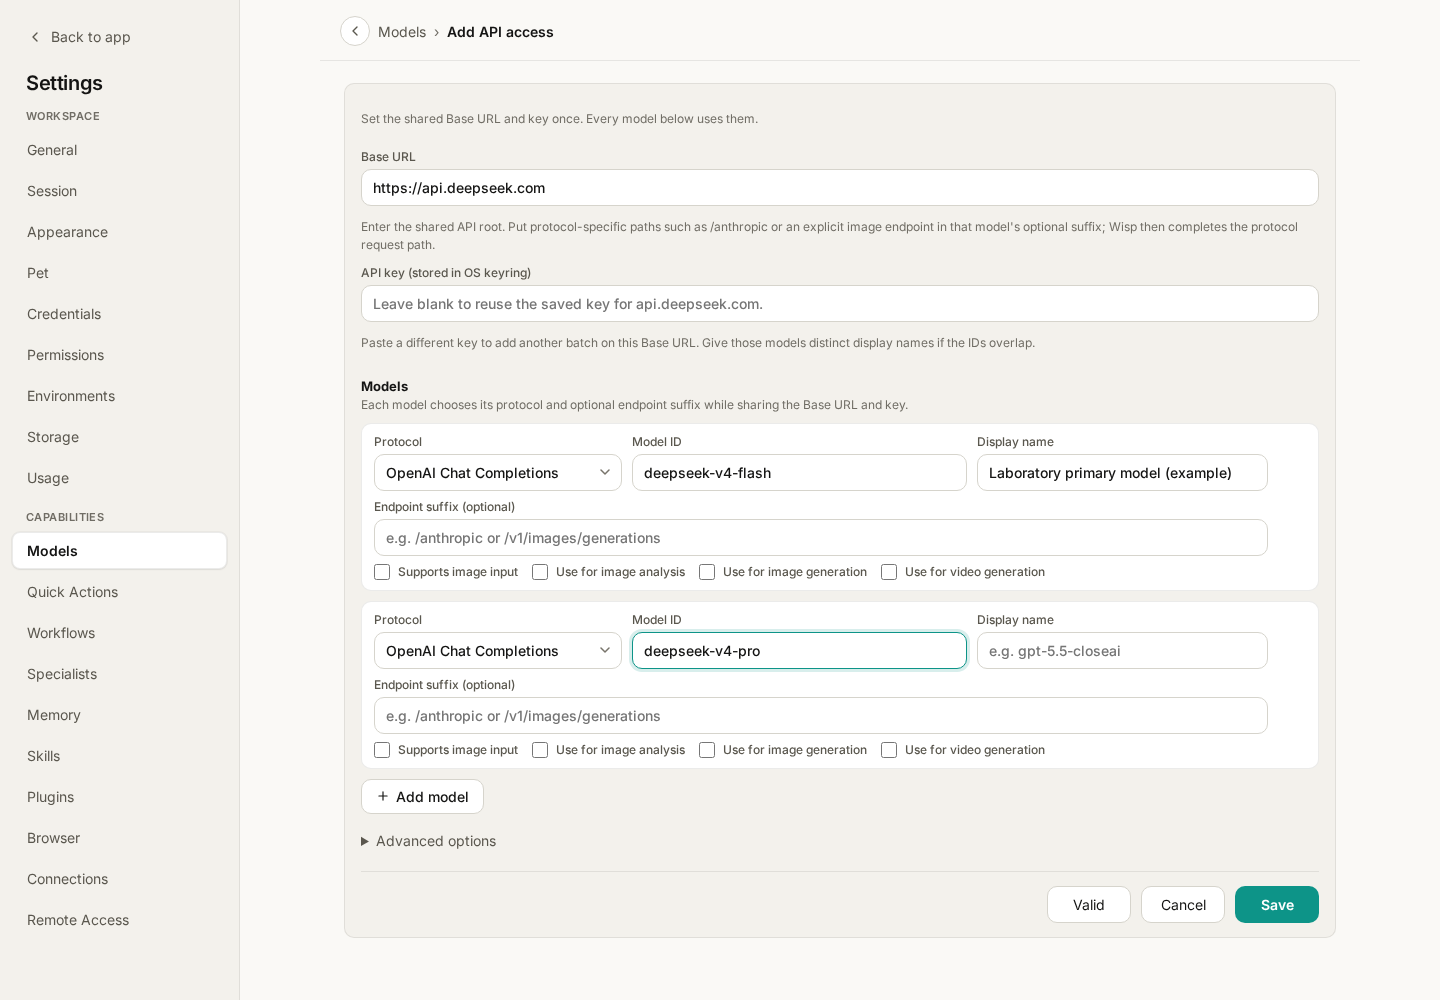Go to Skills settings
1440x1000 pixels.
[x=119, y=756]
